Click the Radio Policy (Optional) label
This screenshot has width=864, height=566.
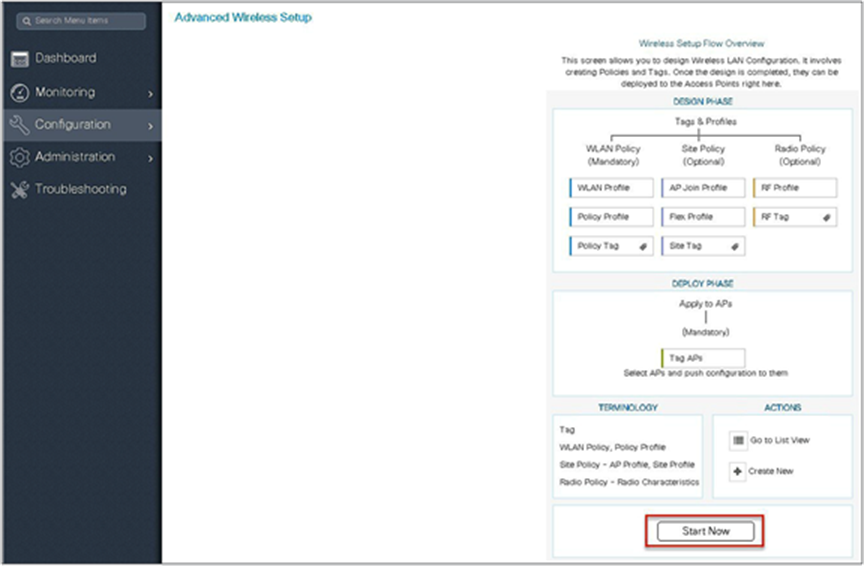point(800,155)
